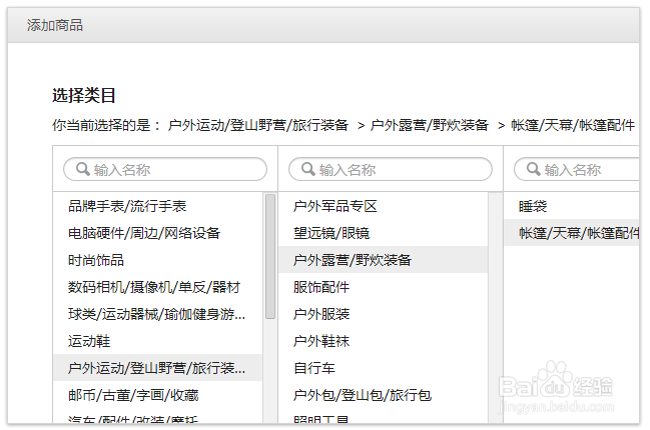This screenshot has height=430, width=650.
Task: Choose subcategory 服饰配件
Action: pos(383,287)
